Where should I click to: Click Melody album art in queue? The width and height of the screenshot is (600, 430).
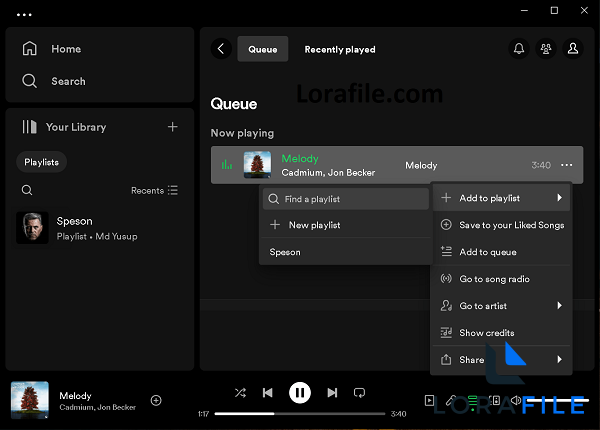point(258,165)
